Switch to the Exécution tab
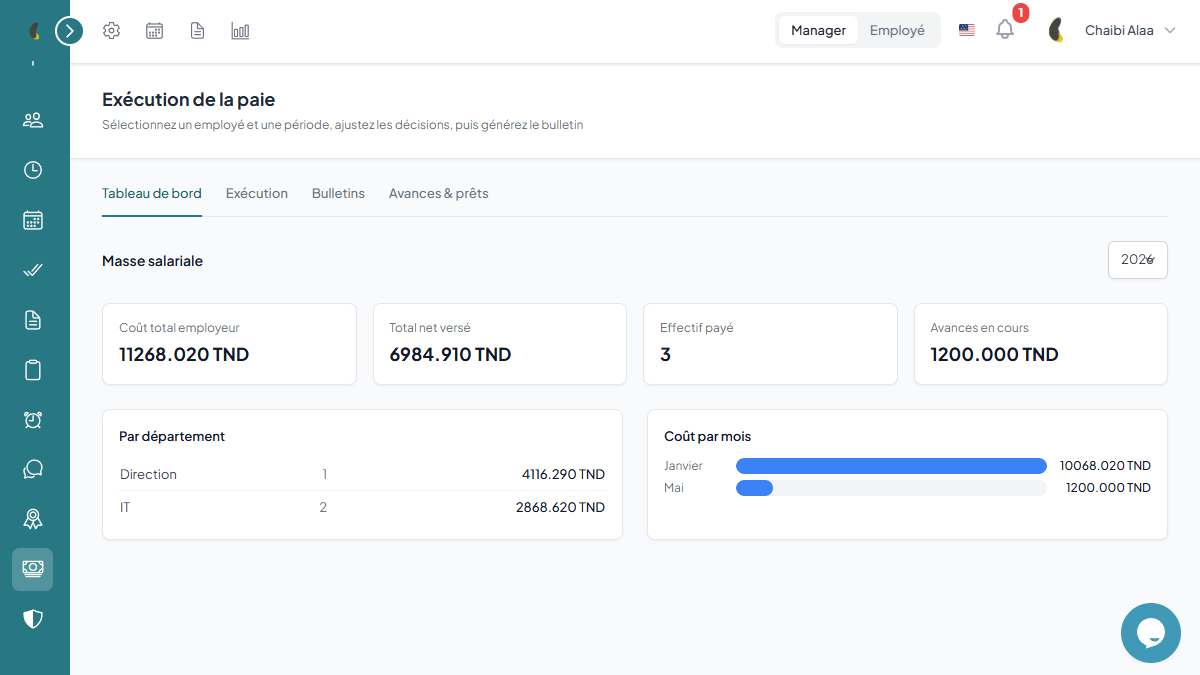The height and width of the screenshot is (675, 1200). [x=257, y=193]
